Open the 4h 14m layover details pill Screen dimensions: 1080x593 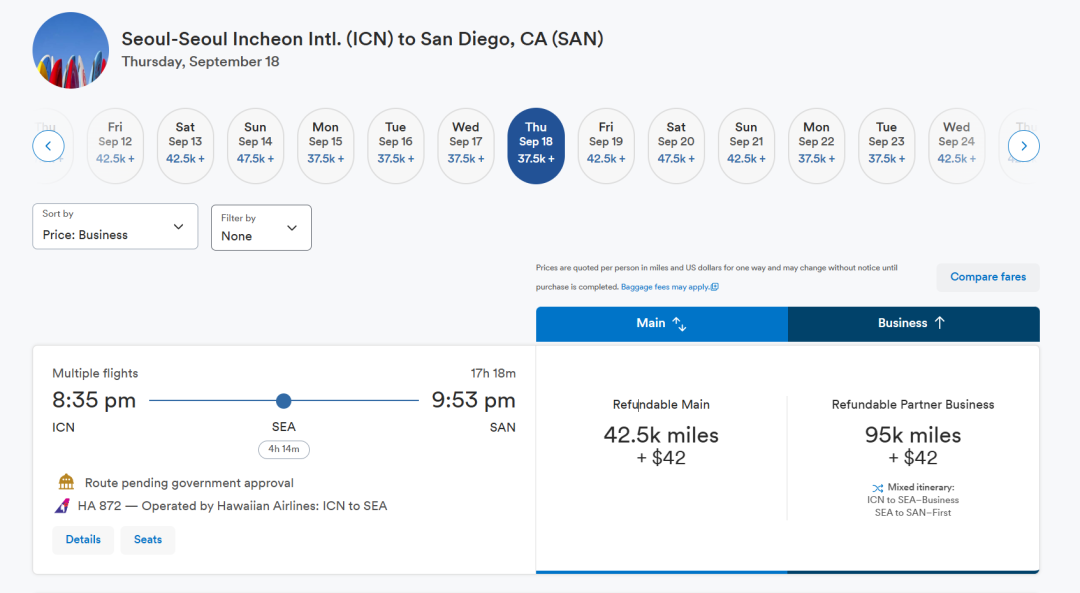coord(284,450)
